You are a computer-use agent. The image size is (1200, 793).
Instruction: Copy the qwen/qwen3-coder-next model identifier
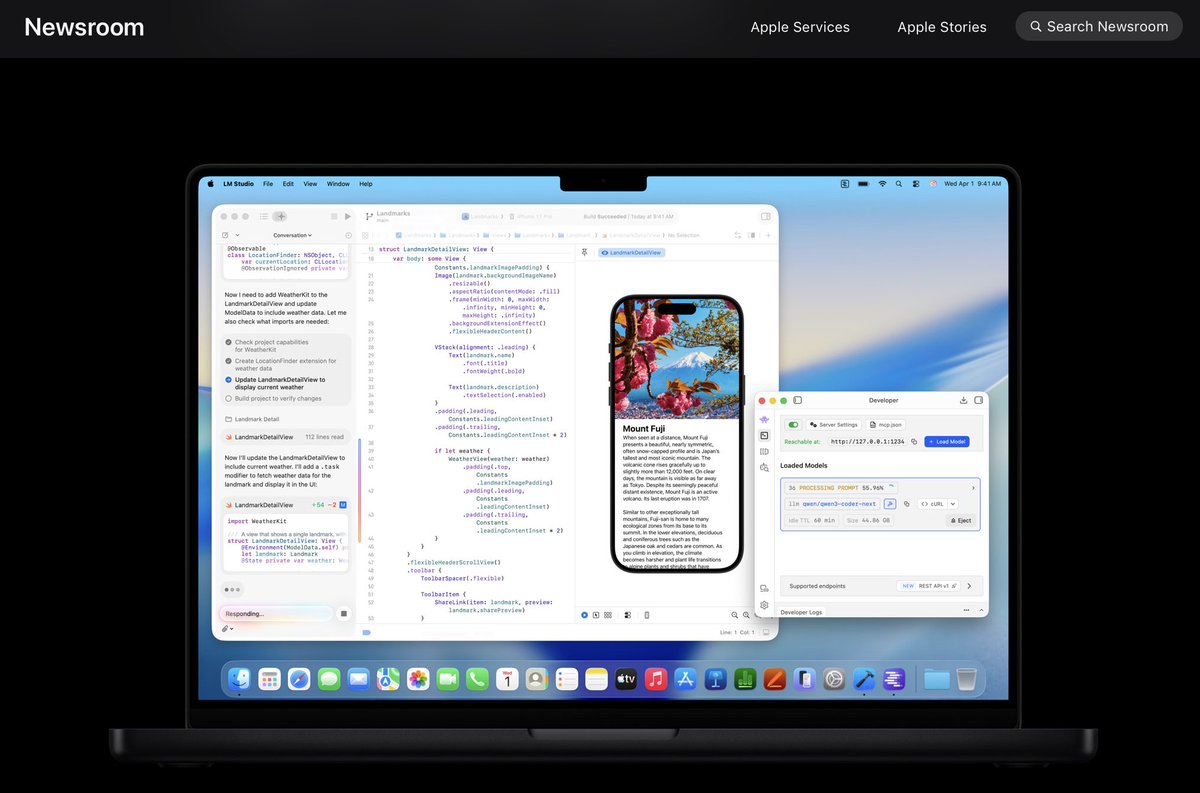907,504
